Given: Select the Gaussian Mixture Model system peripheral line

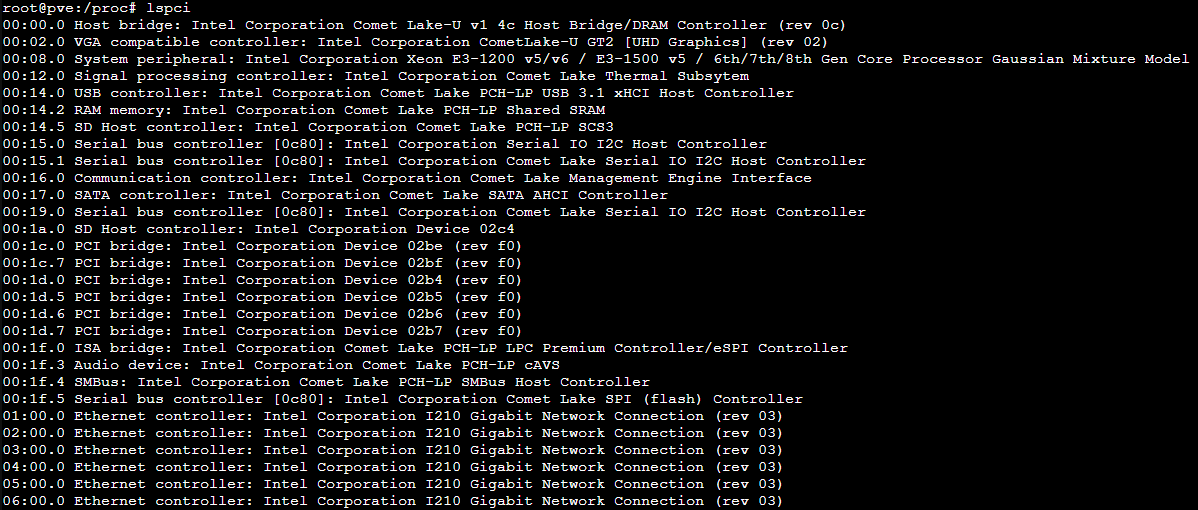Looking at the screenshot, I should [x=595, y=59].
